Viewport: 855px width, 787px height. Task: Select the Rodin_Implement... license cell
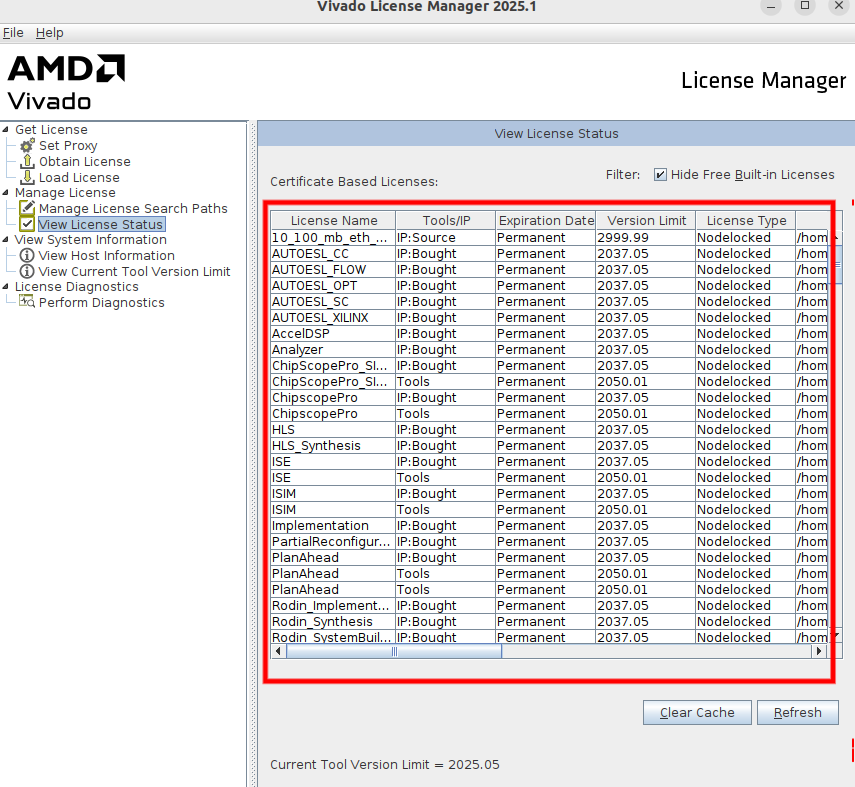(333, 605)
